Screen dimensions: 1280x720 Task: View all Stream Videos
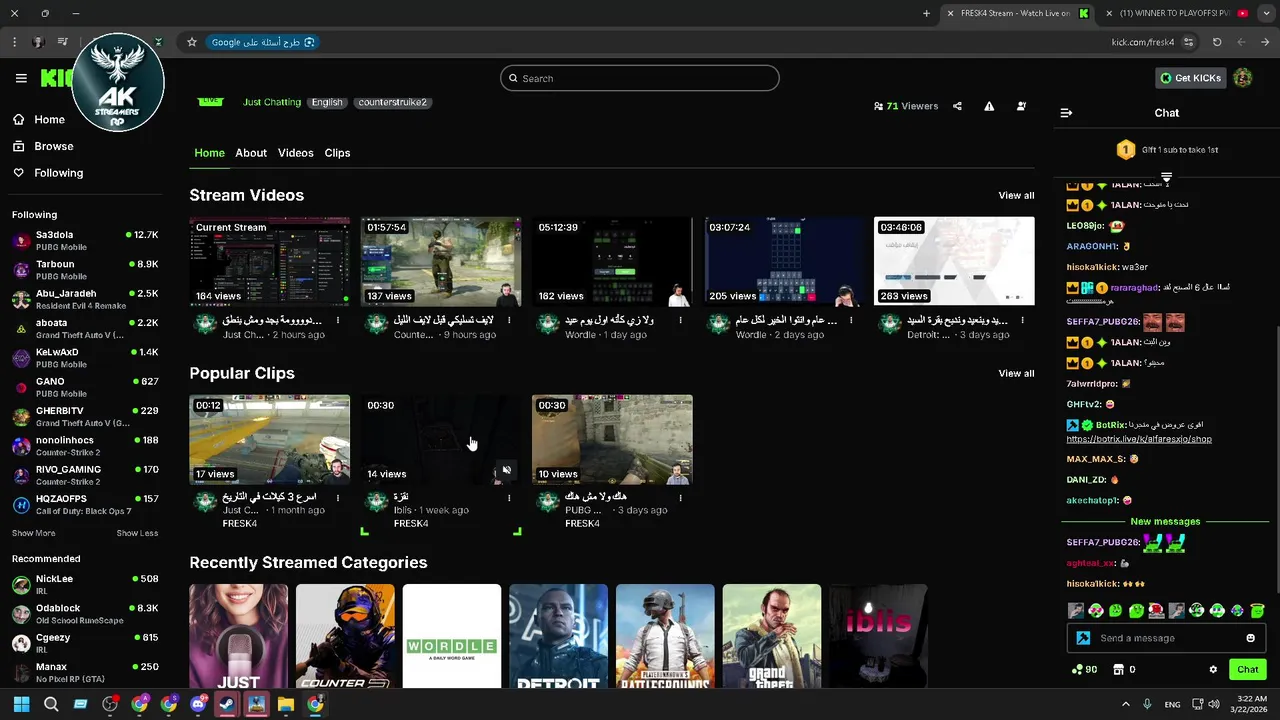coord(1016,195)
